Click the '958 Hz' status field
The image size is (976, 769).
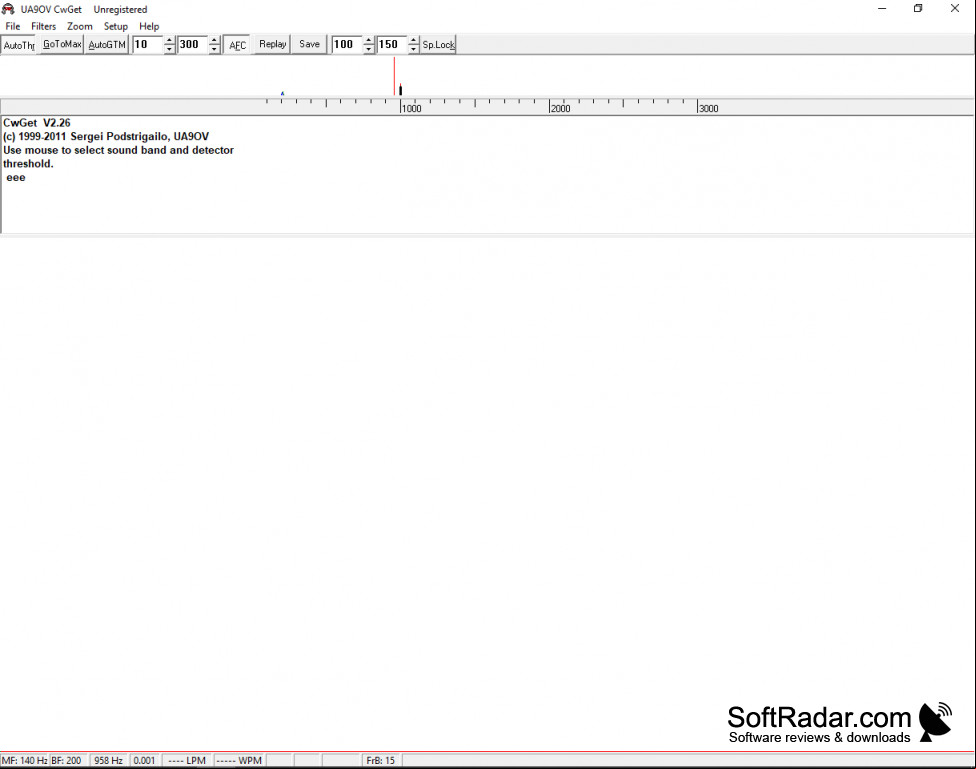[x=108, y=760]
